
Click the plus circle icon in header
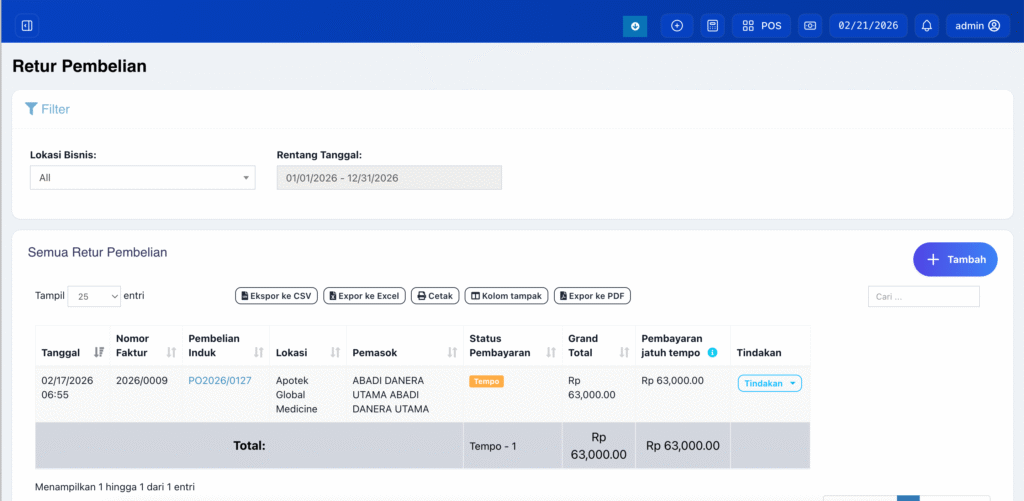pos(677,26)
